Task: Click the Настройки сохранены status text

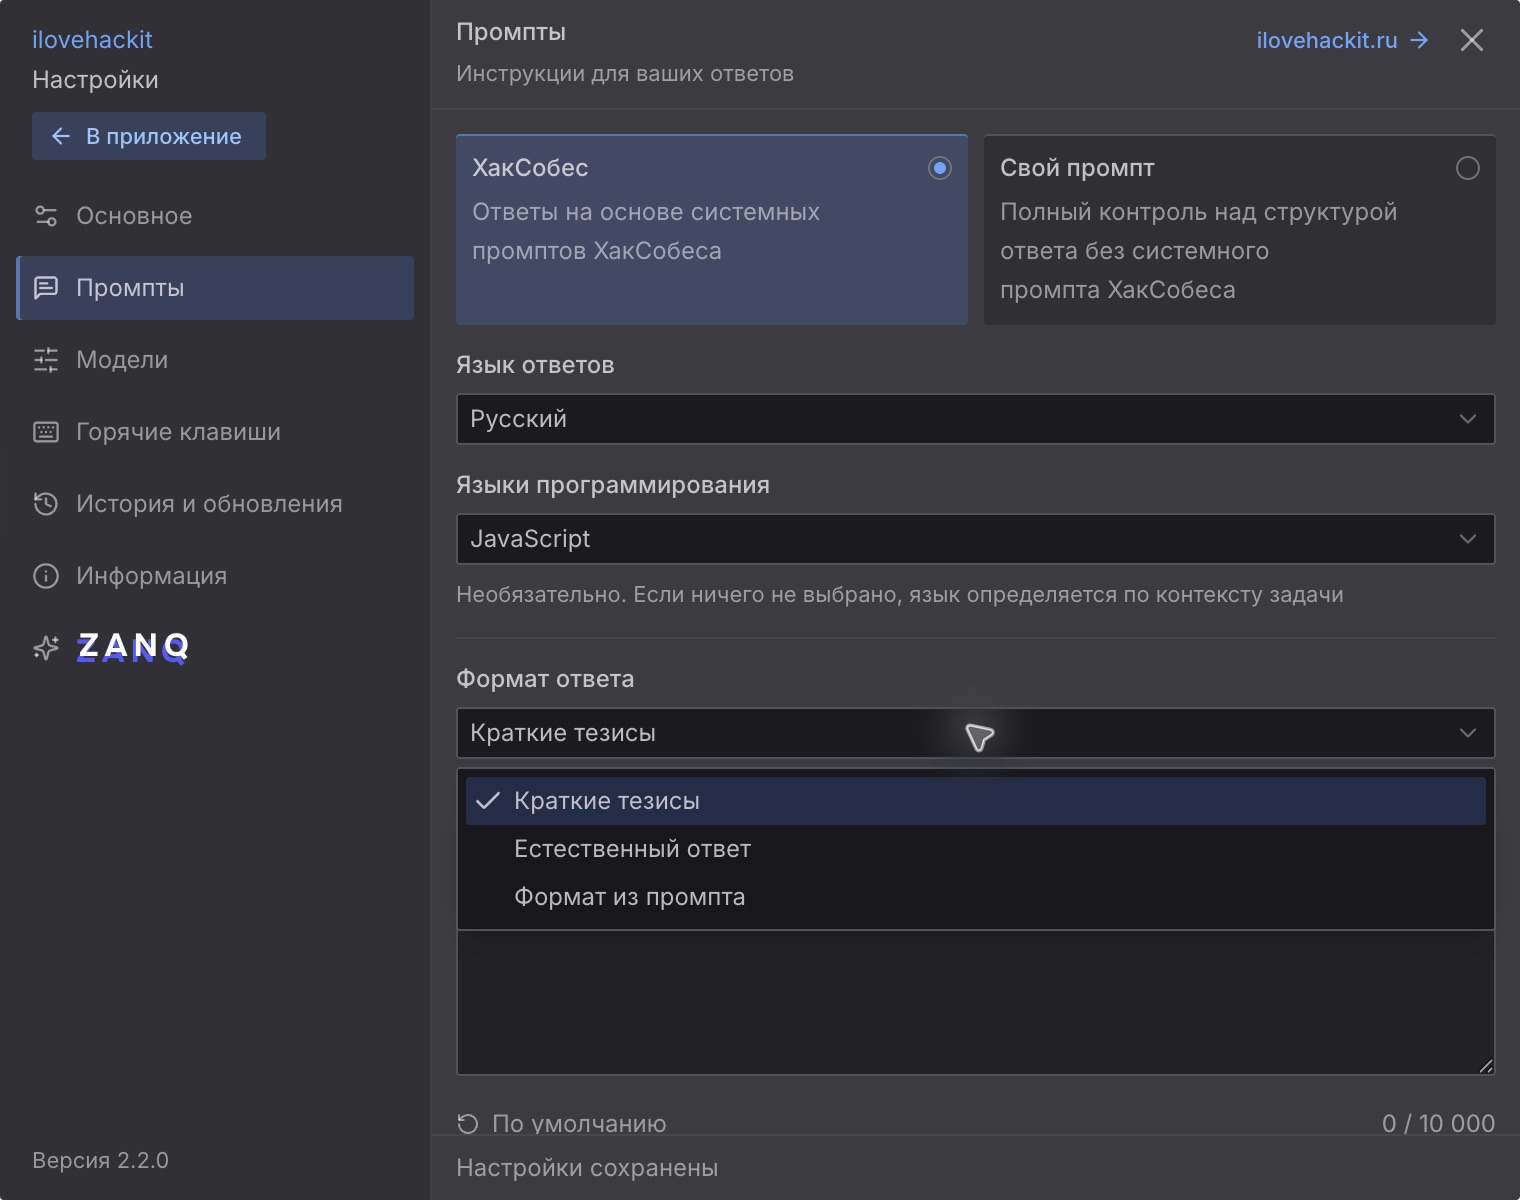Action: 587,1168
